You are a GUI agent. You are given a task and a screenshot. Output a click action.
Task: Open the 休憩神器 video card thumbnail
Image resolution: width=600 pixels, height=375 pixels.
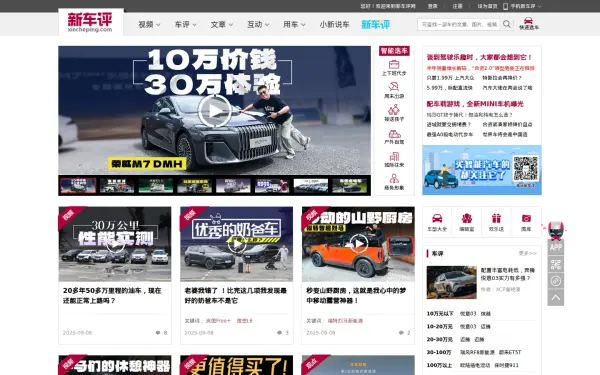pos(115,365)
